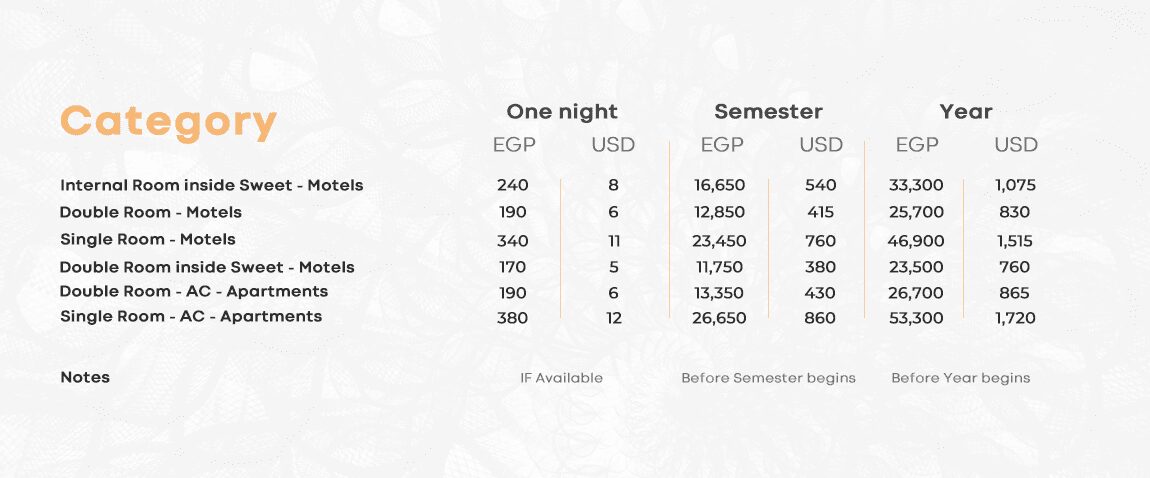The width and height of the screenshot is (1150, 478).
Task: Select the Single Room - Motels row label
Action: coord(148,239)
